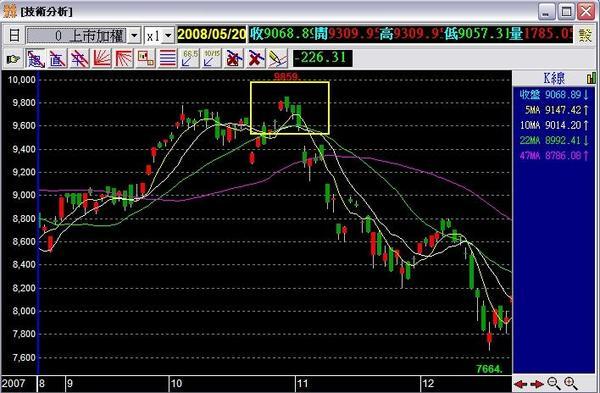Screen dimensions: 600x393
Task: Select the fan lines tool radiating up-right
Action: click(102, 59)
